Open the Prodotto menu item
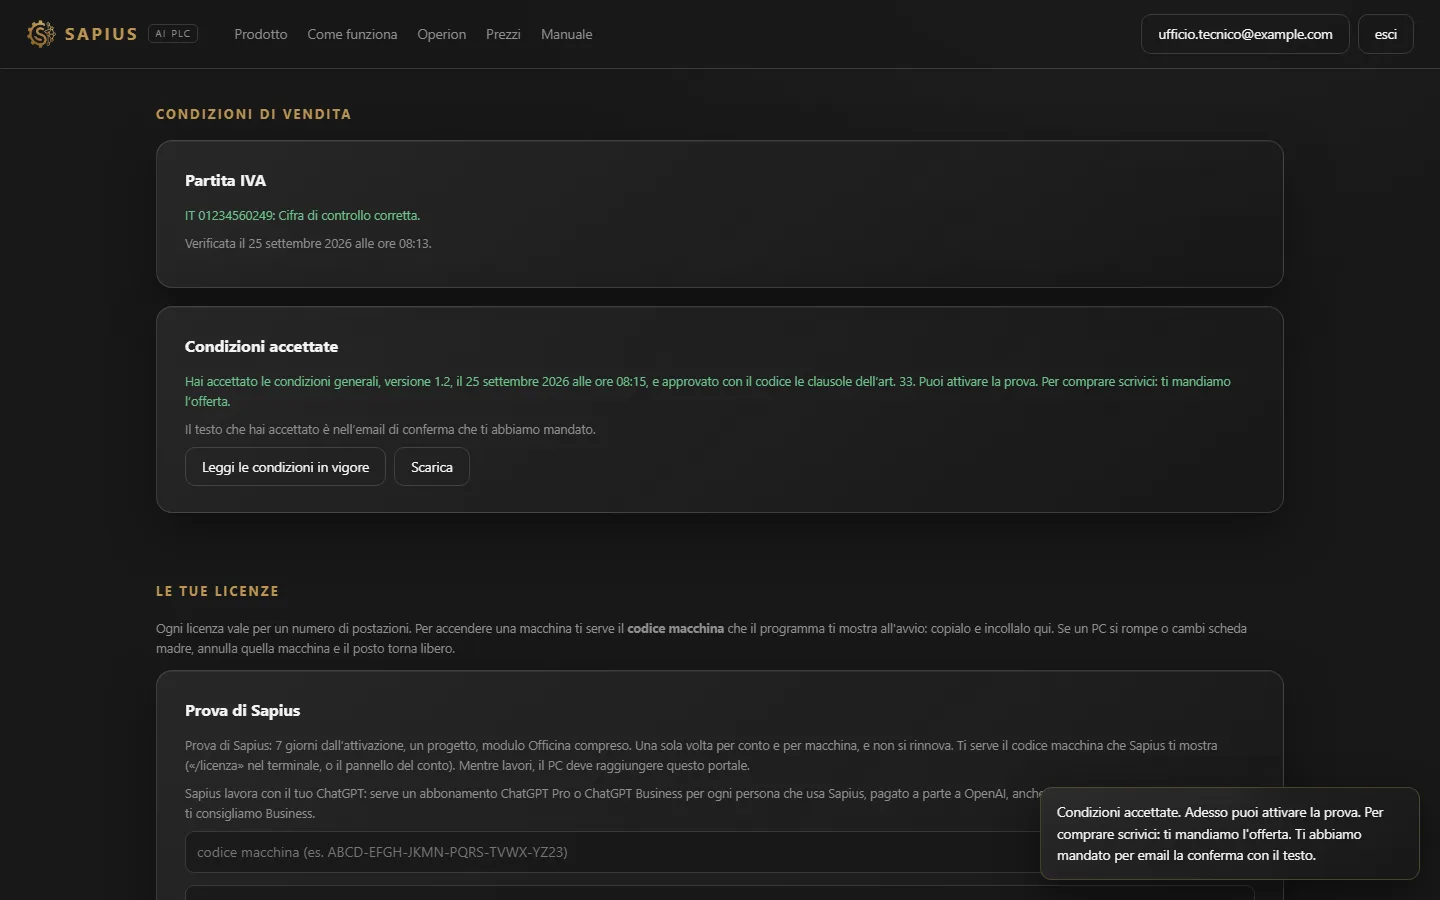Image resolution: width=1440 pixels, height=900 pixels. point(261,34)
